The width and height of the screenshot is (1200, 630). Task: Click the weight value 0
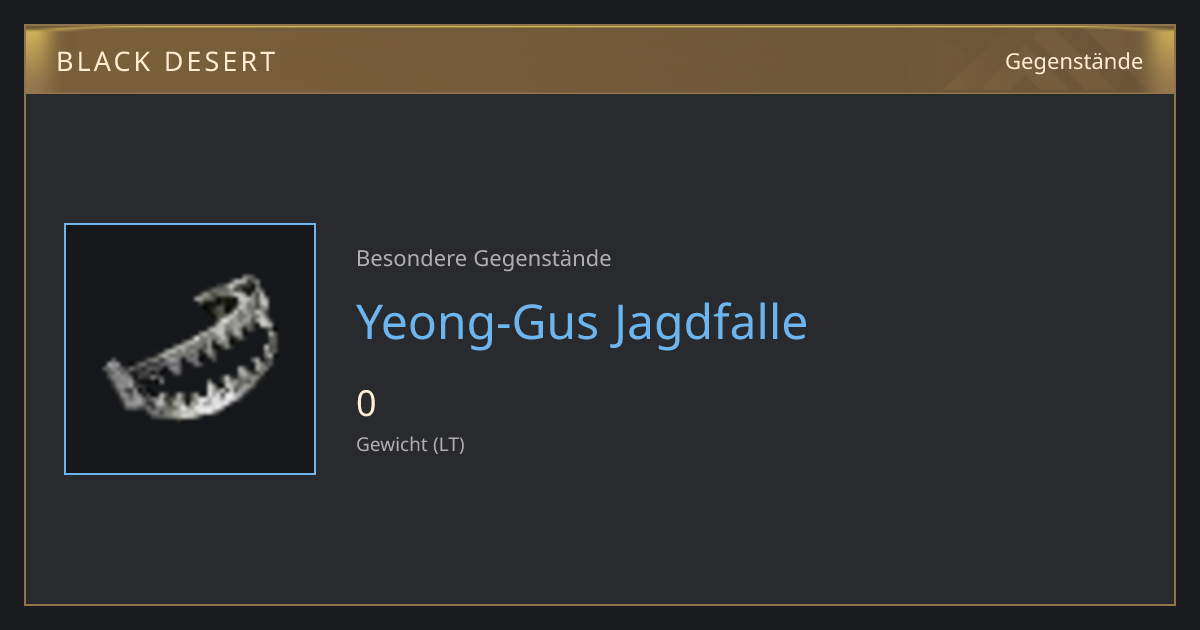point(366,404)
